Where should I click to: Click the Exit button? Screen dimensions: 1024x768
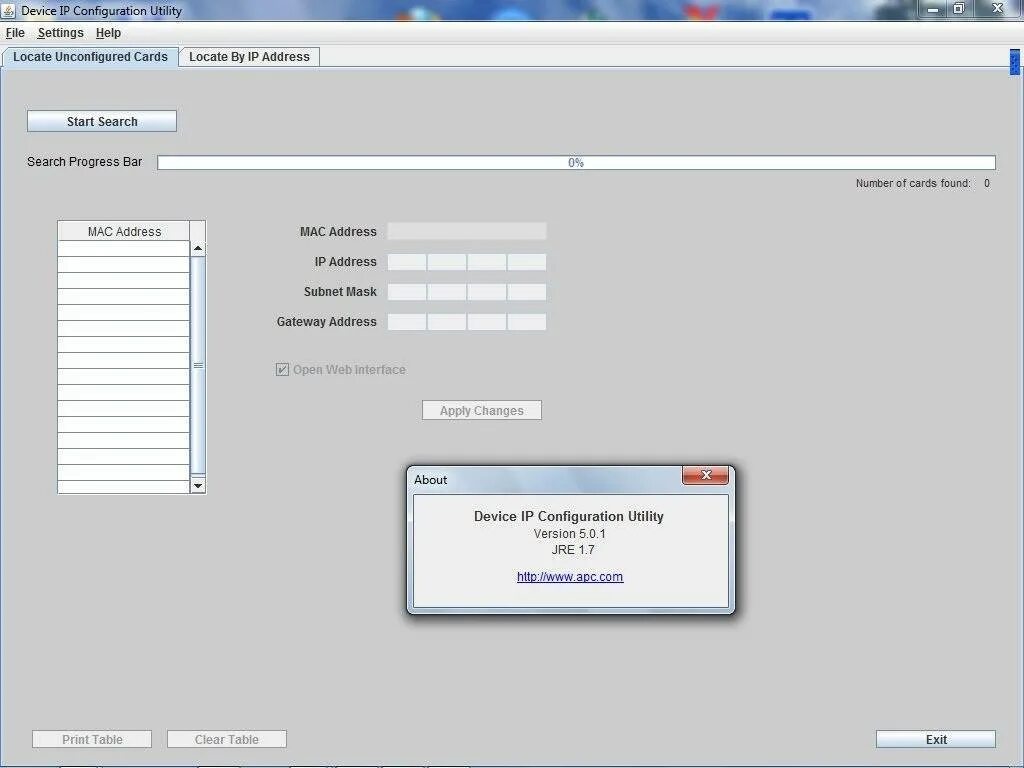pos(936,739)
